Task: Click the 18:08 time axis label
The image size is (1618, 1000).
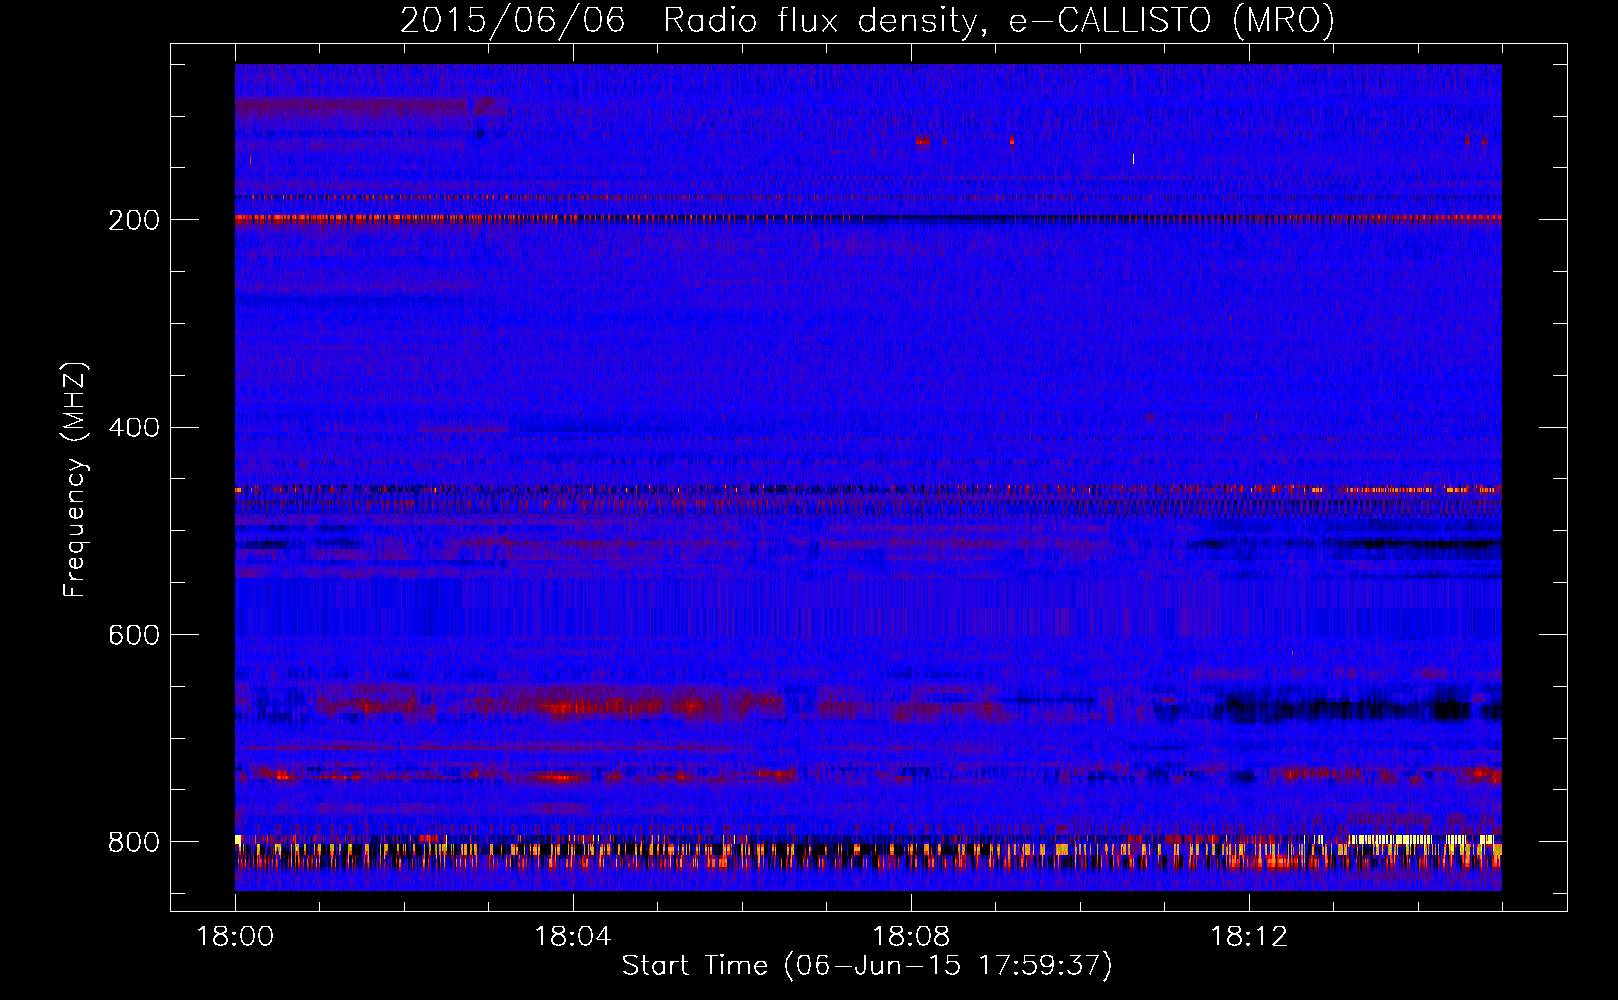Action: (911, 937)
